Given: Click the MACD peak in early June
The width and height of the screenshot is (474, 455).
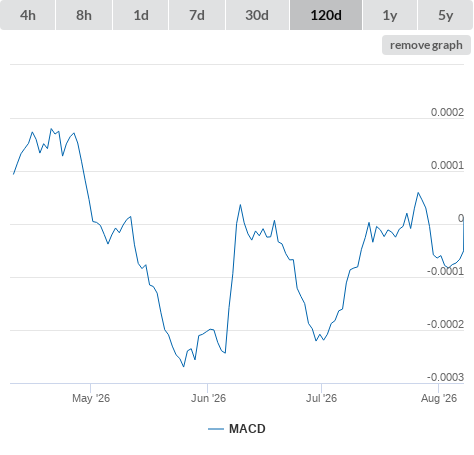Looking at the screenshot, I should [x=240, y=205].
